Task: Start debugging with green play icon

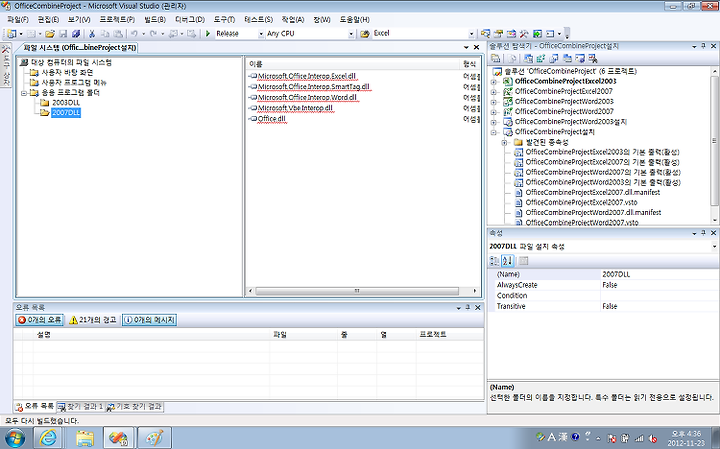Action: pos(208,34)
